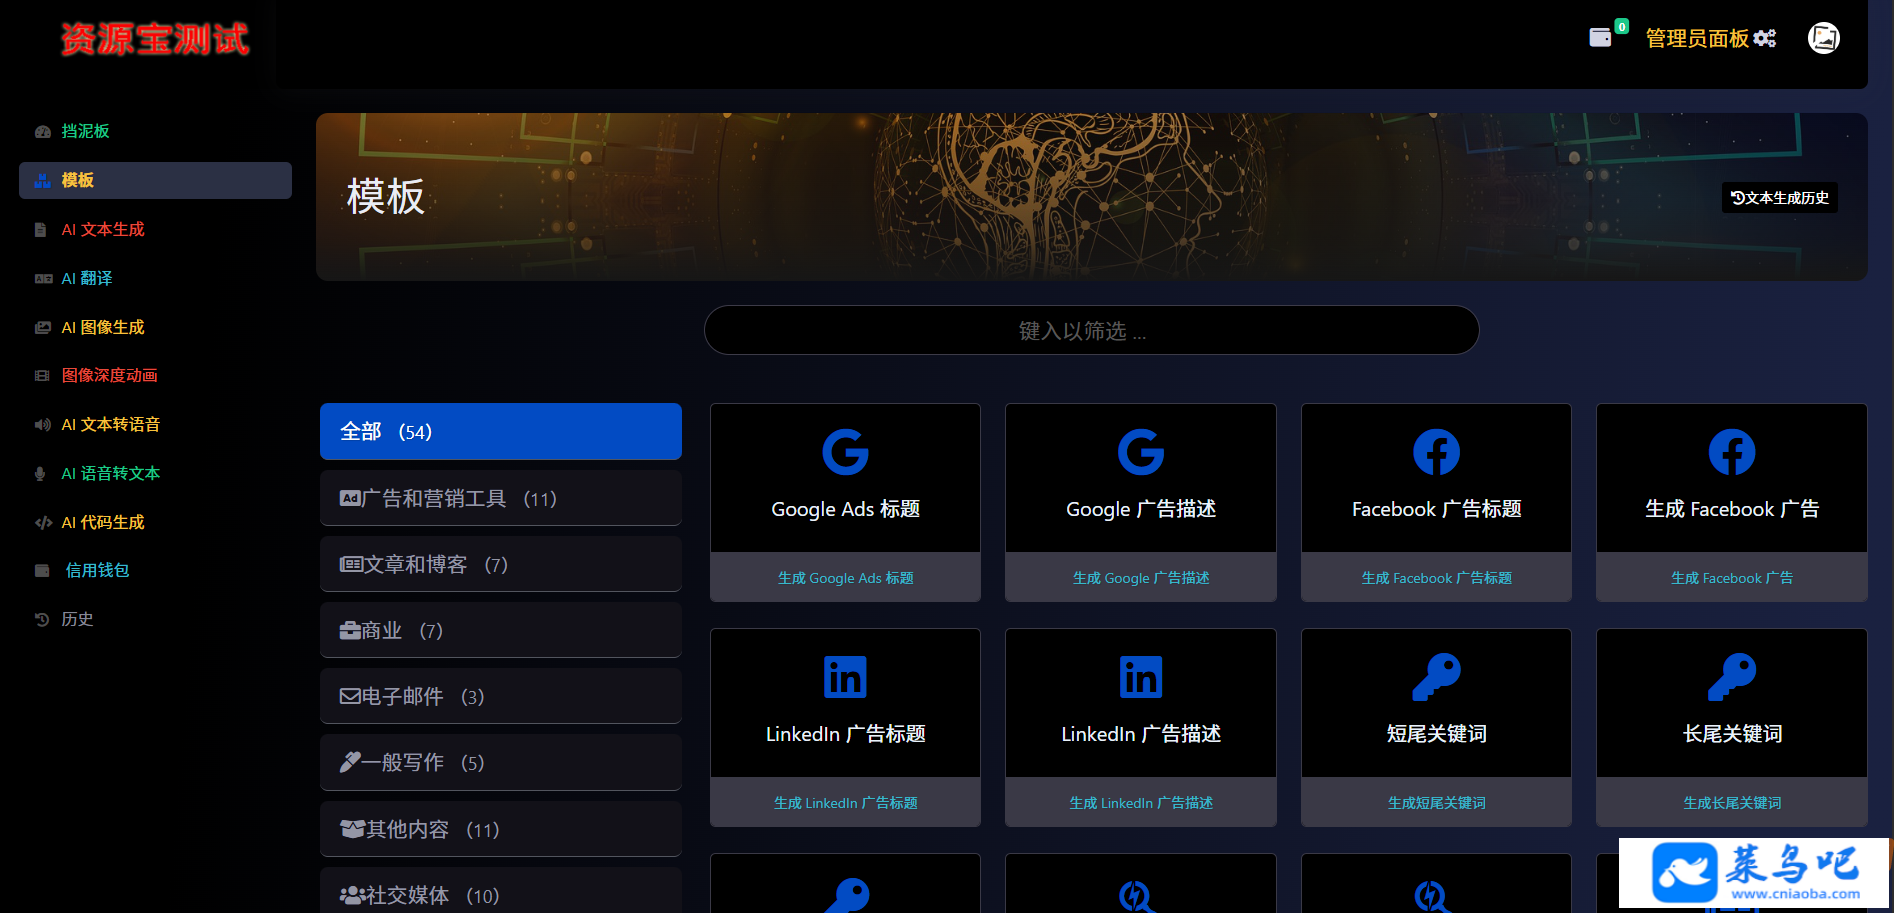The width and height of the screenshot is (1894, 913).
Task: Click the 短尾关键词 card title
Action: [1436, 734]
